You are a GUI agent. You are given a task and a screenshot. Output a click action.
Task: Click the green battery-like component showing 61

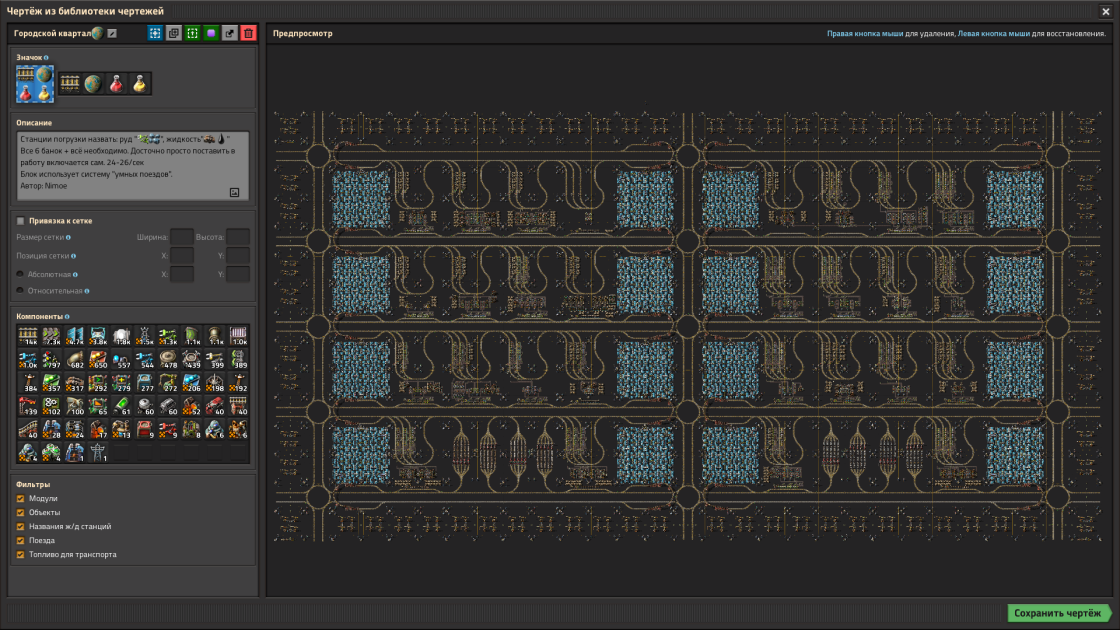(121, 406)
